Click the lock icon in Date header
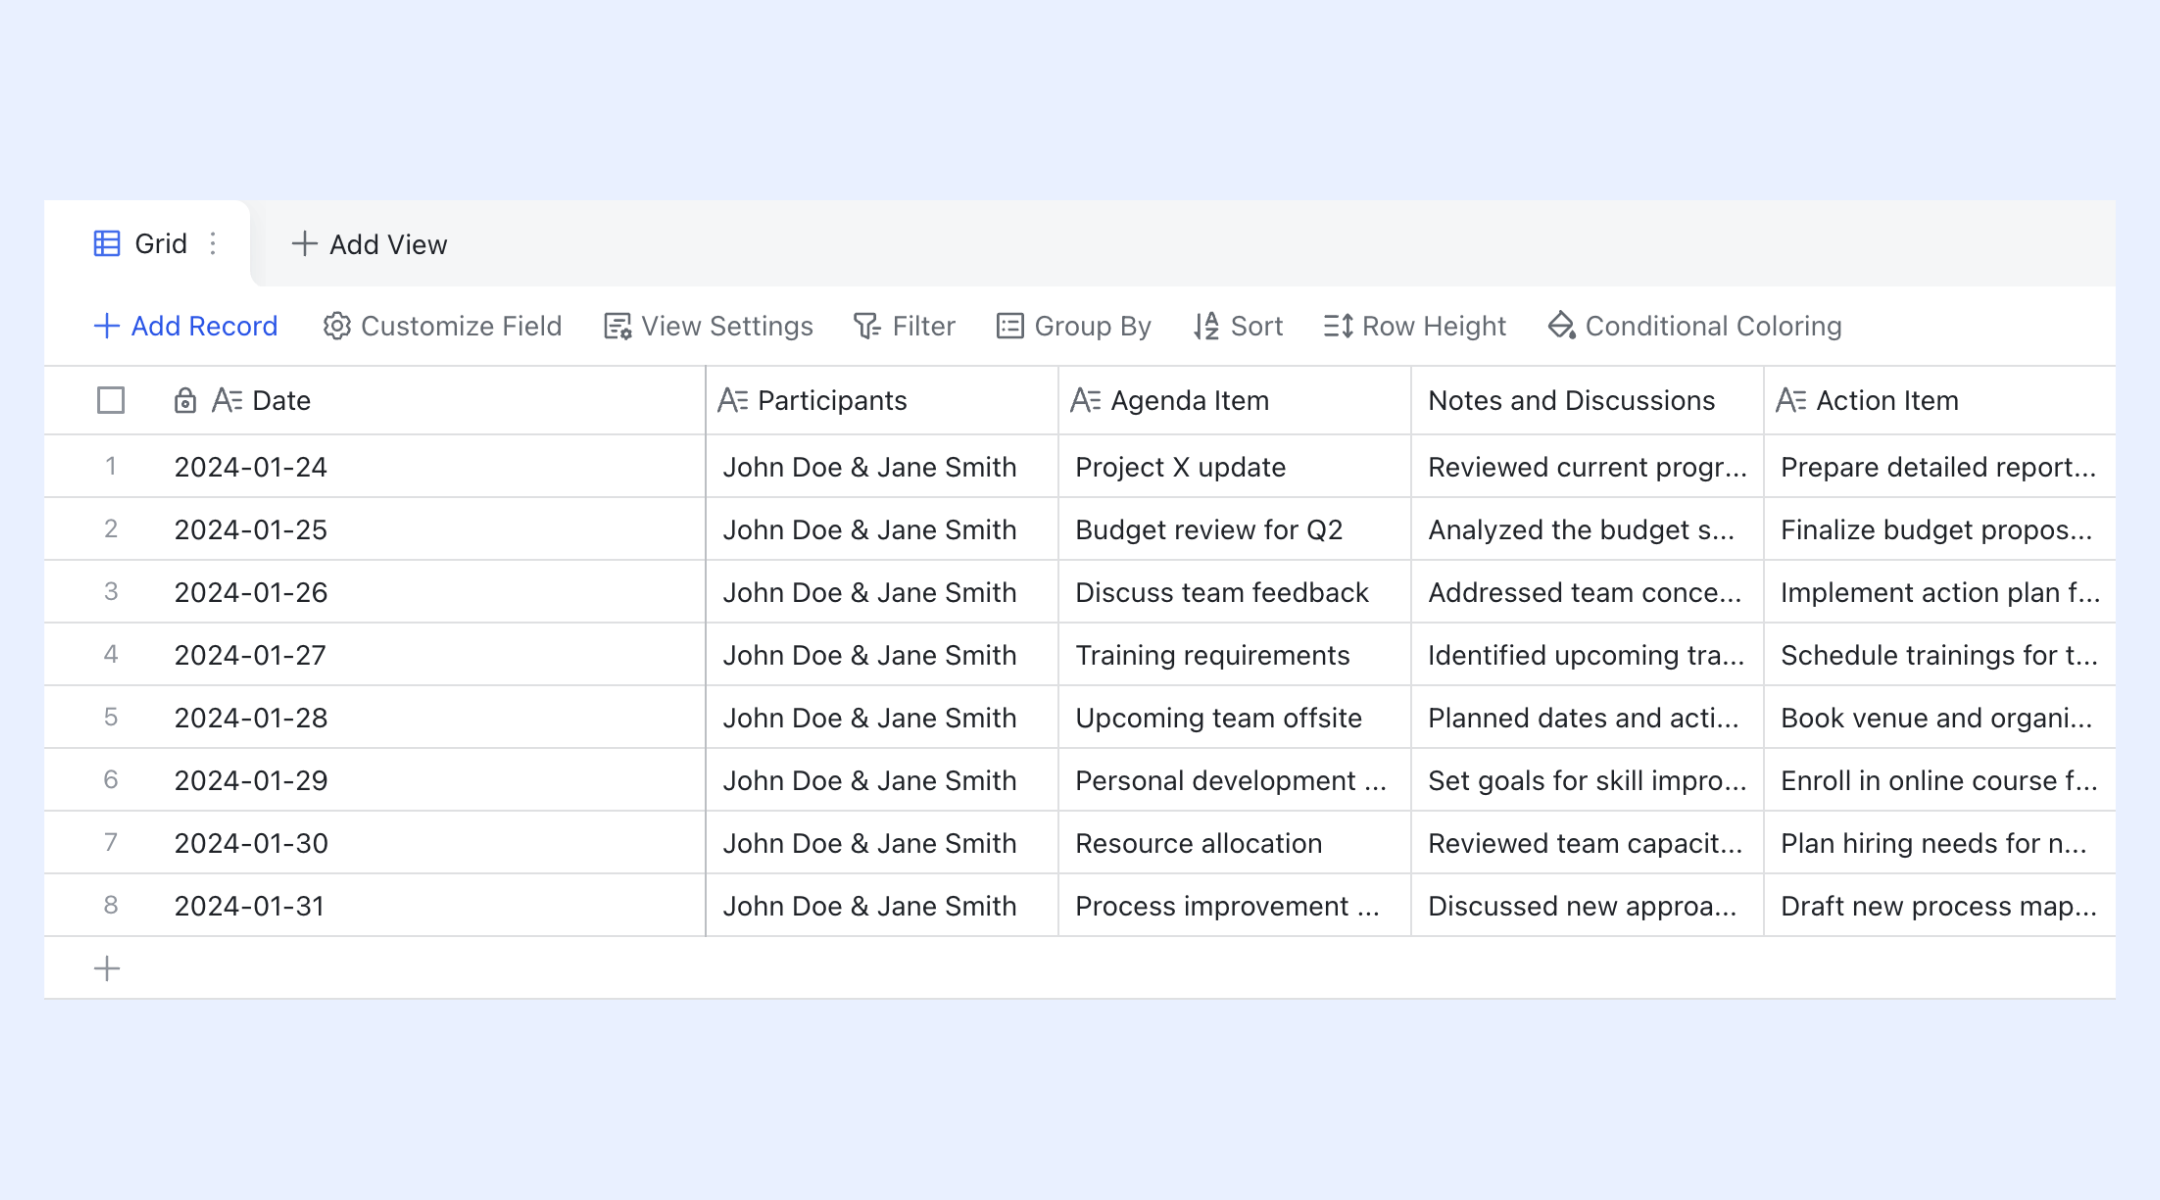The image size is (2160, 1200). [x=185, y=401]
